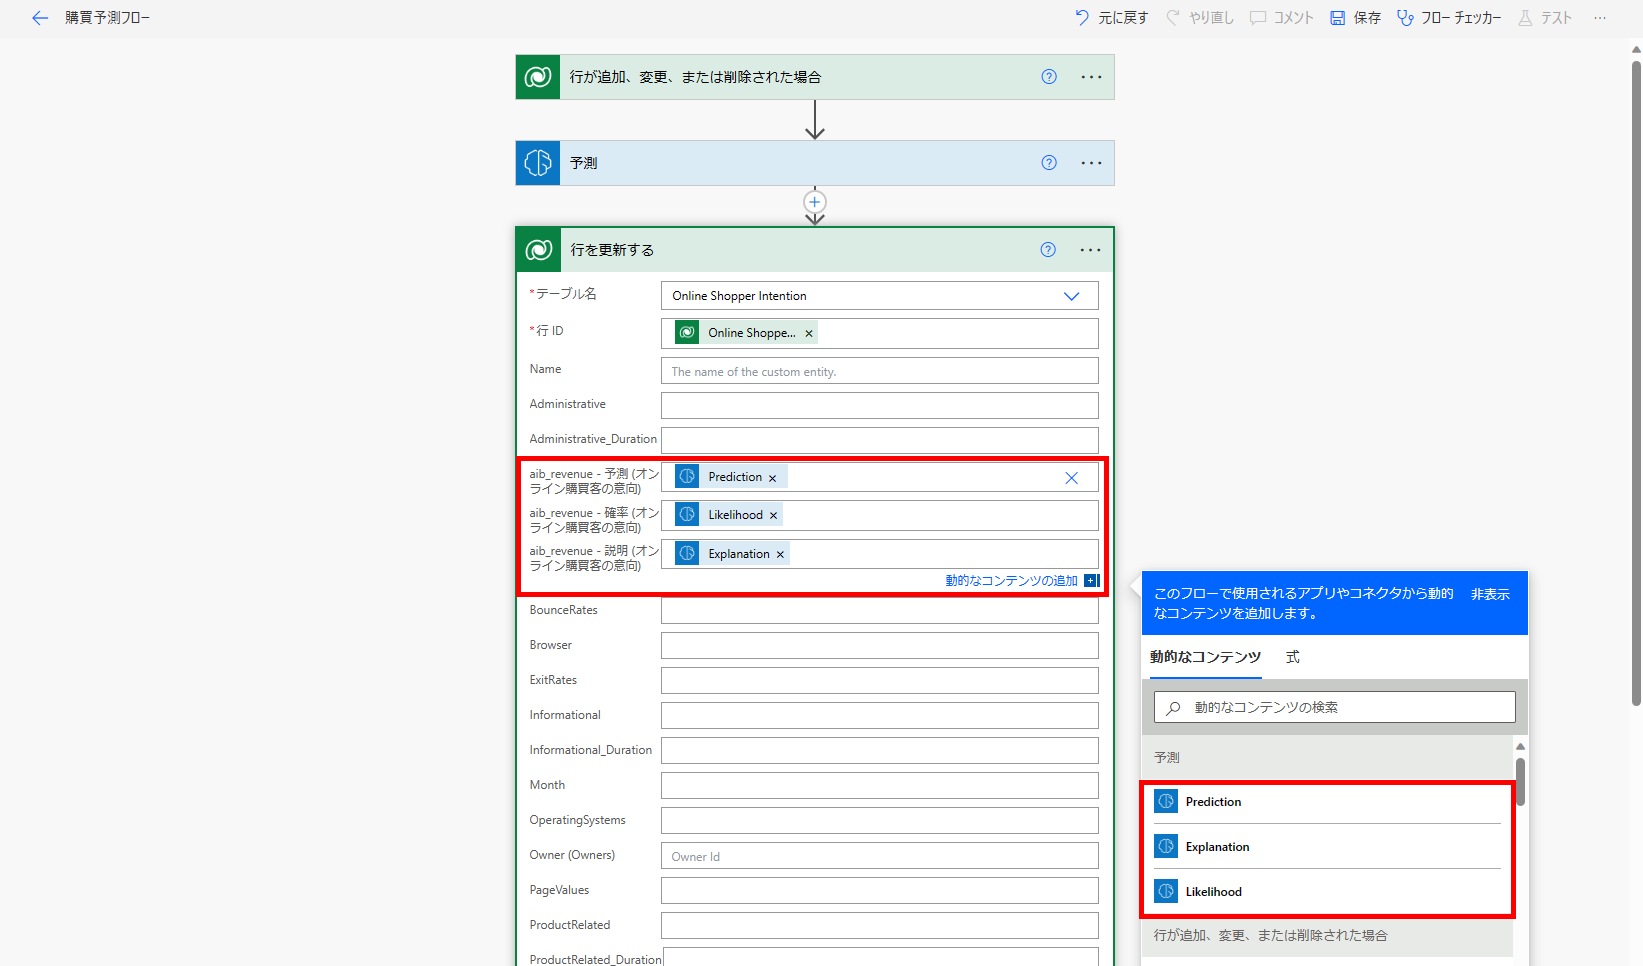Image resolution: width=1643 pixels, height=966 pixels.
Task: Click the Owner (Owners) input field
Action: pos(880,856)
